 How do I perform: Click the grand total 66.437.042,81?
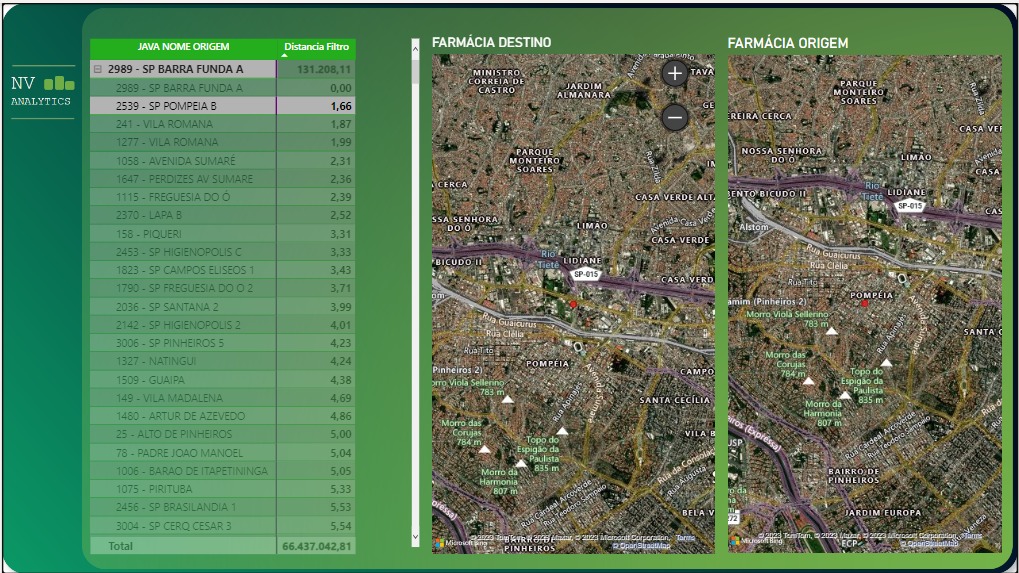coord(317,546)
